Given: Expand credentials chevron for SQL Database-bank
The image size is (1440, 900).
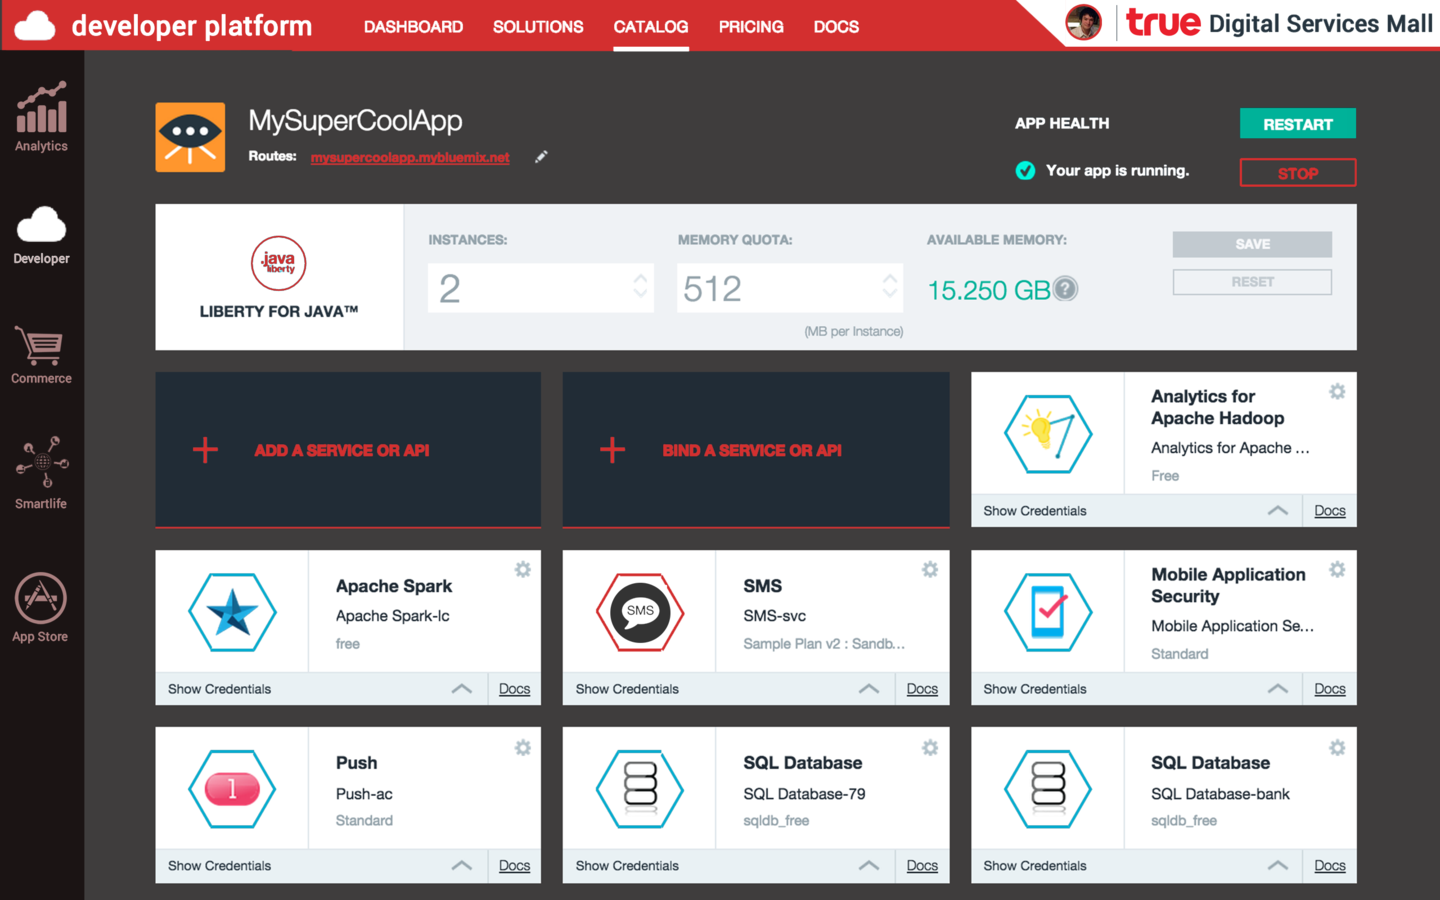Looking at the screenshot, I should [x=1277, y=866].
